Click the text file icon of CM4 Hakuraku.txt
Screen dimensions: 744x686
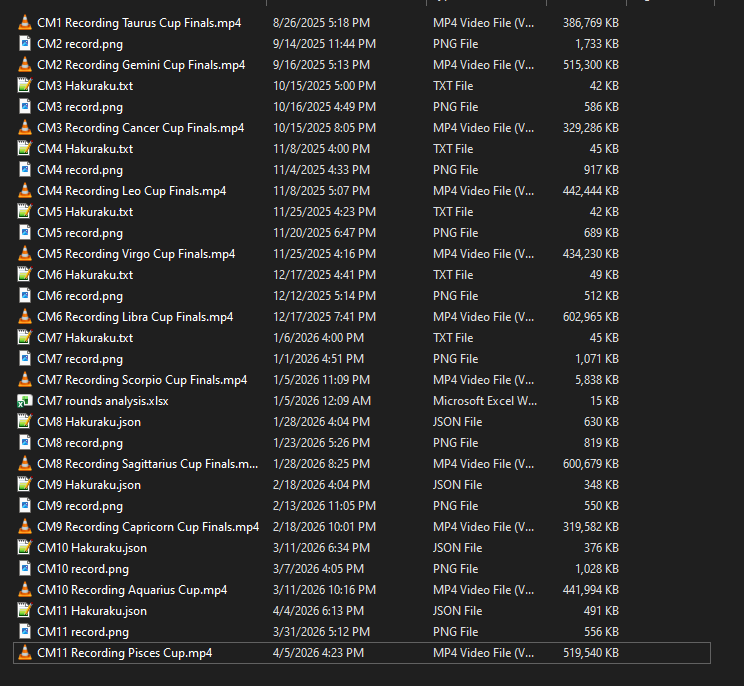pyautogui.click(x=25, y=149)
